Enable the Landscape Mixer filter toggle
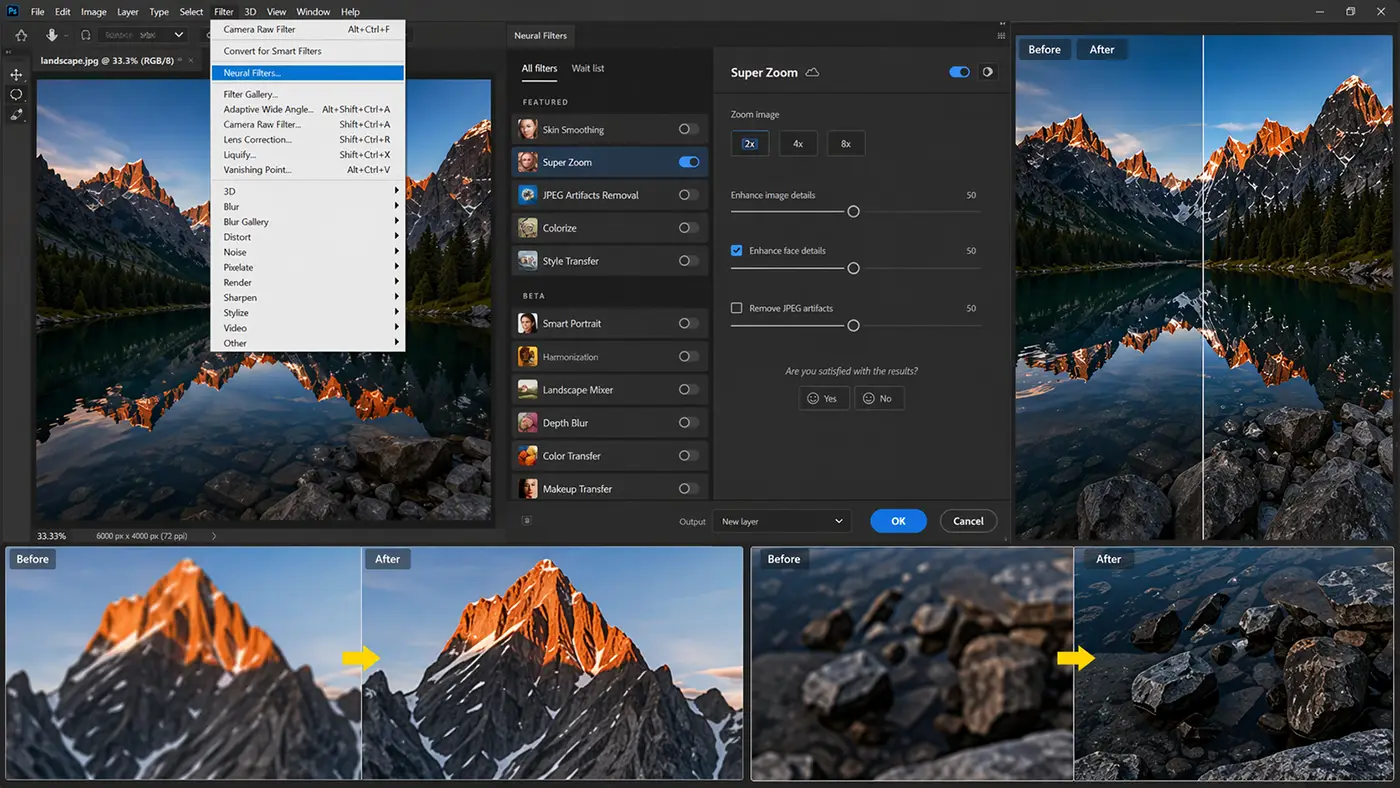The height and width of the screenshot is (788, 1400). point(688,389)
